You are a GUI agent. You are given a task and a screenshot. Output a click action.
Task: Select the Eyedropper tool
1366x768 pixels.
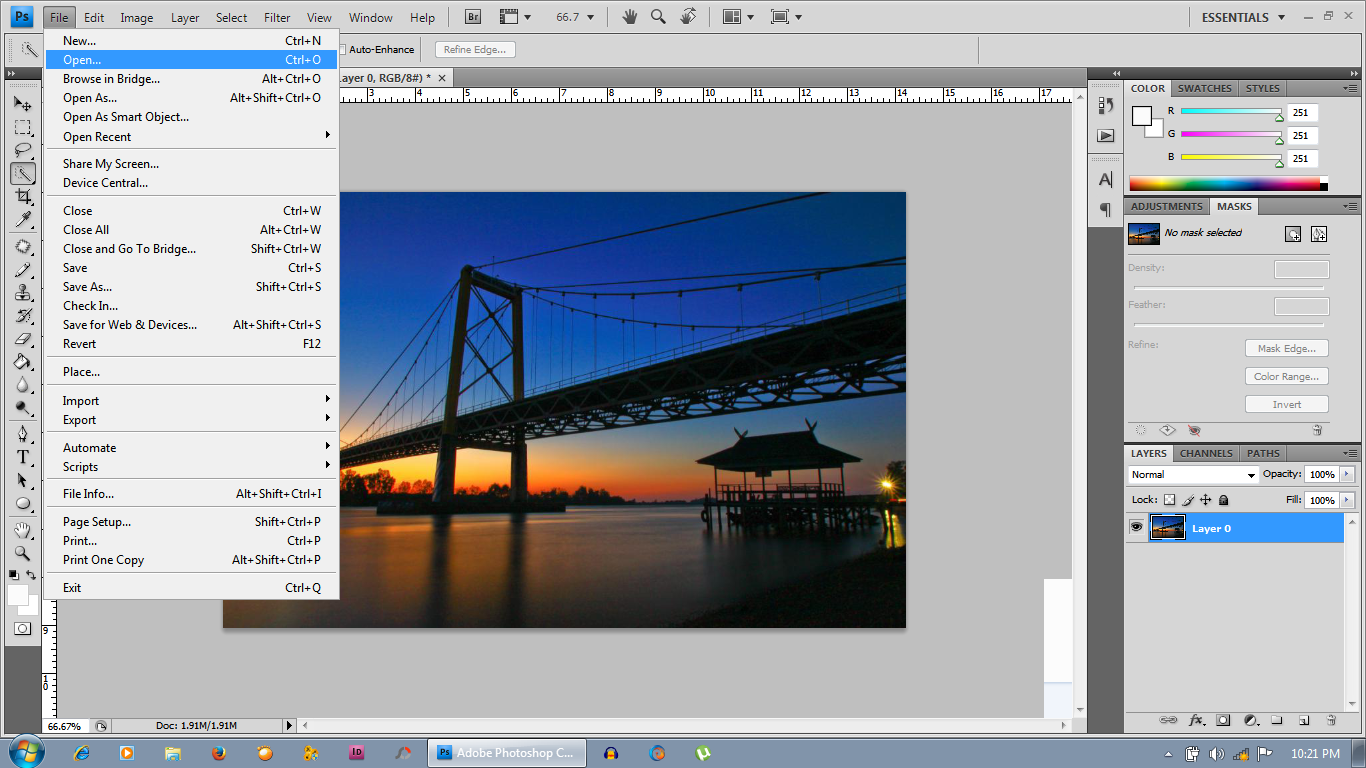(23, 220)
